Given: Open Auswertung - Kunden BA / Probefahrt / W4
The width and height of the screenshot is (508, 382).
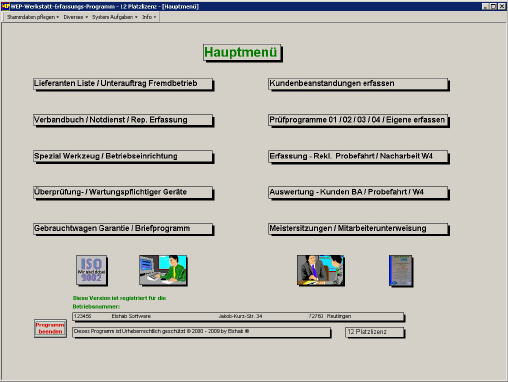Looking at the screenshot, I should (358, 192).
